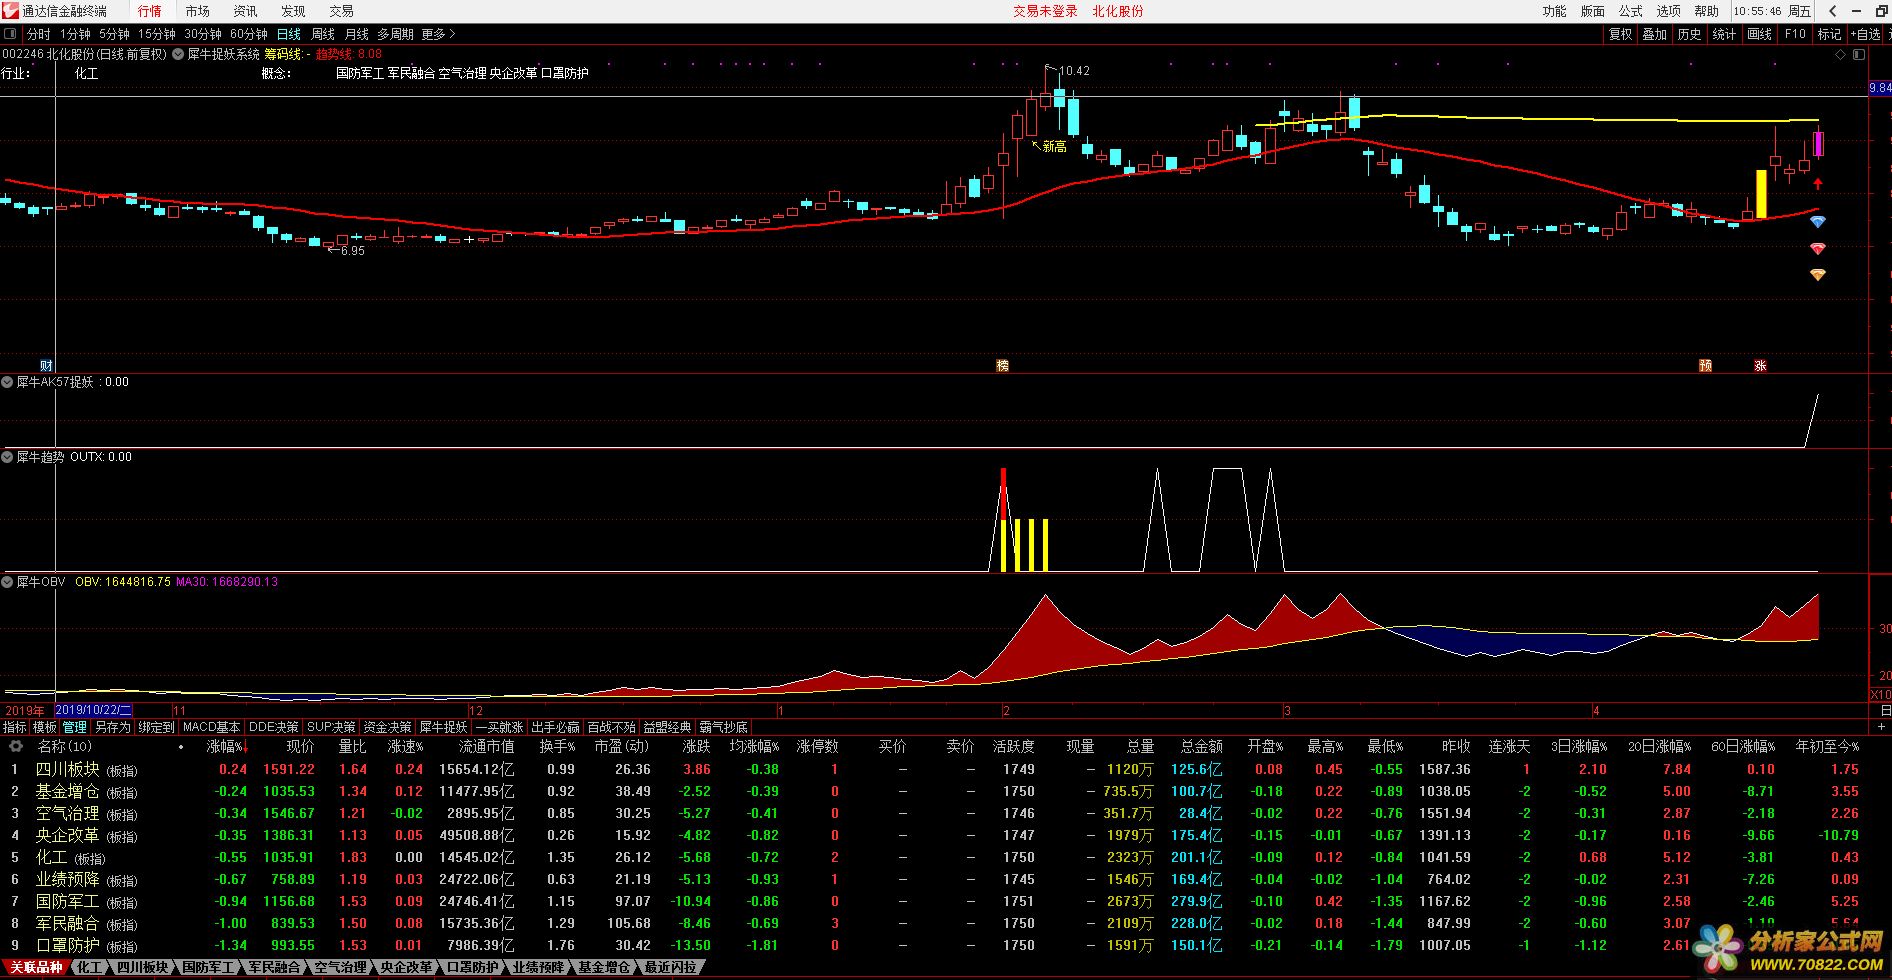Viewport: 1892px width, 980px height.
Task: Switch to 5分钟 chart period
Action: point(114,34)
